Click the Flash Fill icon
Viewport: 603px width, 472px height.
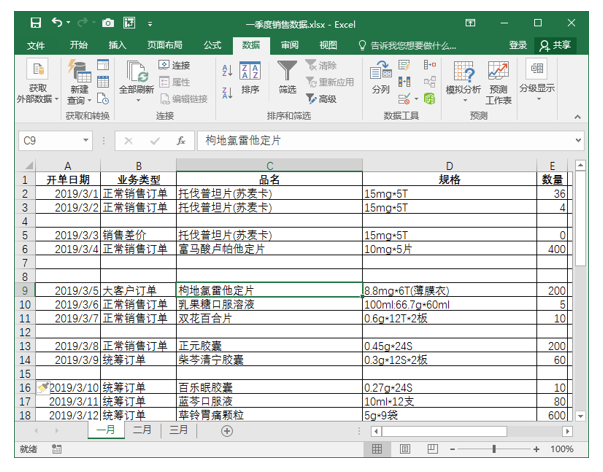tap(404, 65)
